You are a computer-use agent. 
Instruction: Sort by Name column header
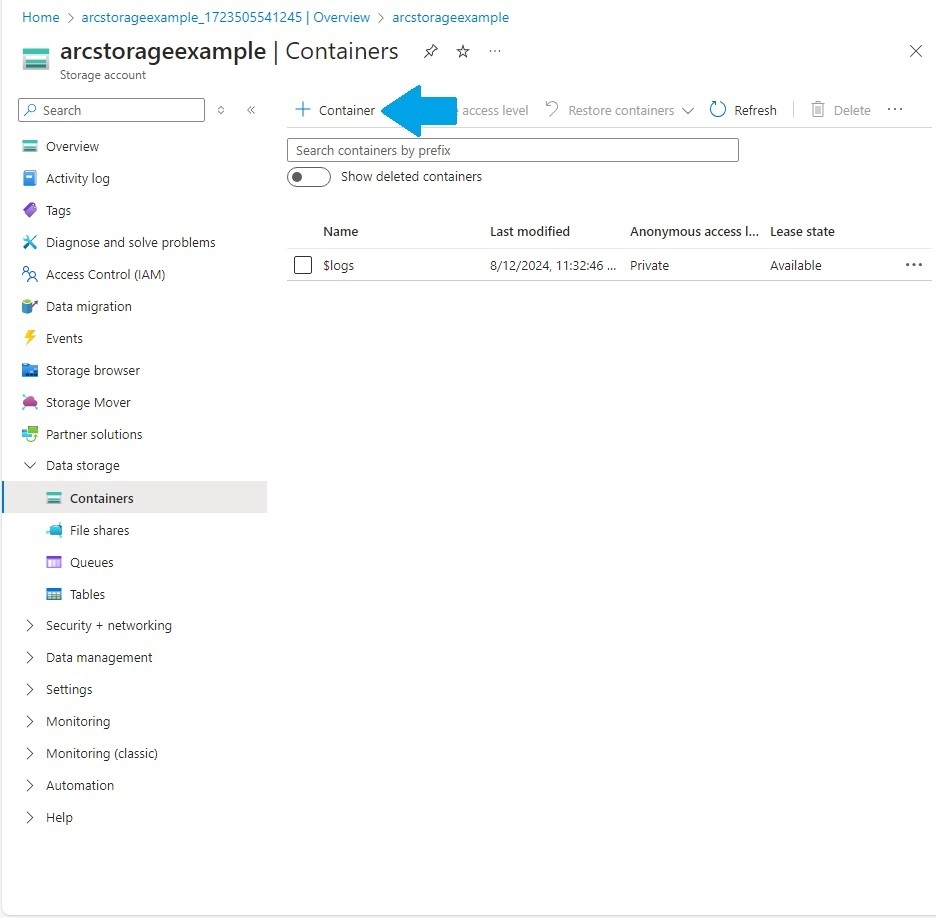(x=340, y=232)
